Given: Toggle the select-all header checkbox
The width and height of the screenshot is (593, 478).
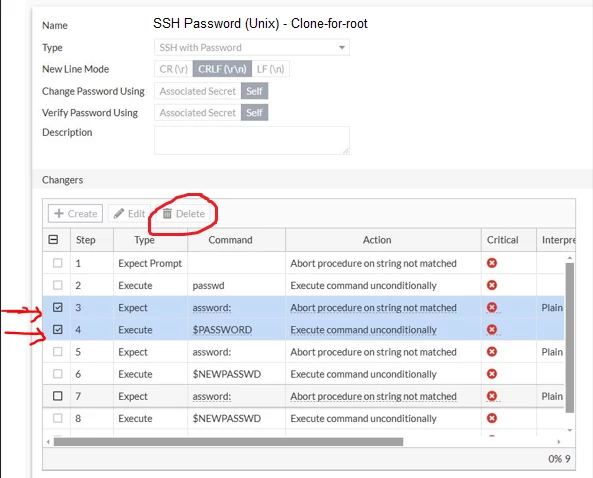Looking at the screenshot, I should click(53, 239).
